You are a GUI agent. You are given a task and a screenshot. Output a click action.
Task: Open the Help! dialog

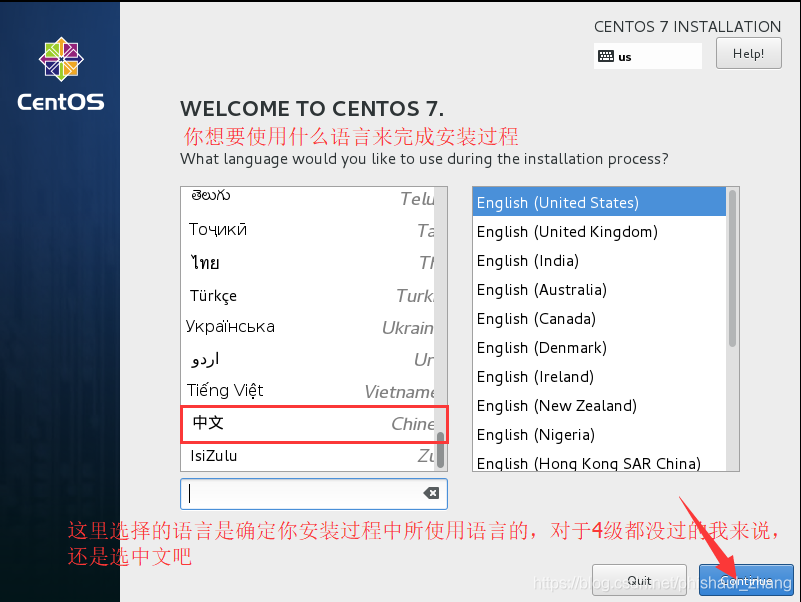[748, 53]
